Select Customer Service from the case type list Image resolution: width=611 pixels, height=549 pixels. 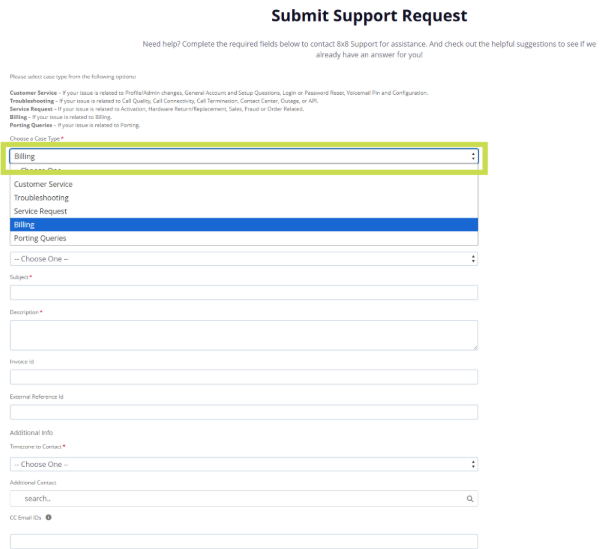coord(43,185)
